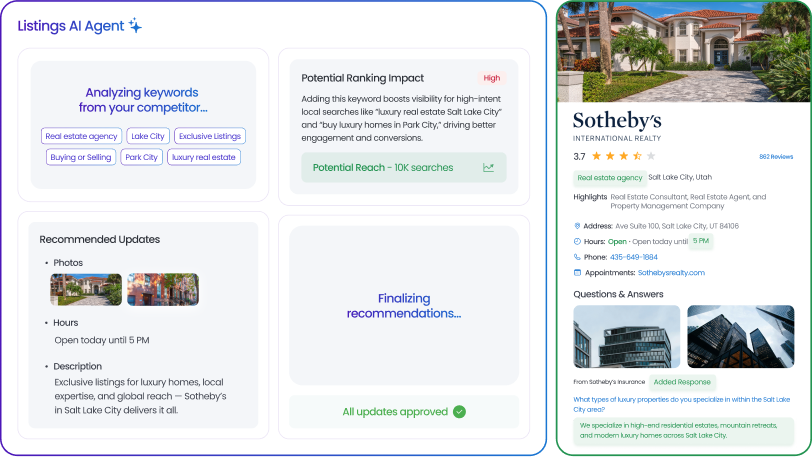The height and width of the screenshot is (457, 812).
Task: Open the Sothebysrealty.com appointments link
Action: click(671, 273)
